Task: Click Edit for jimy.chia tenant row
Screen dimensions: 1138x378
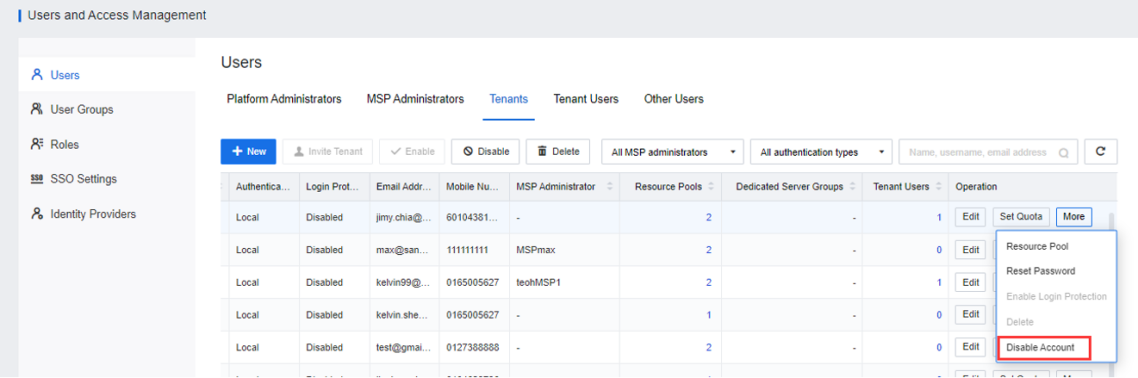Action: click(970, 216)
